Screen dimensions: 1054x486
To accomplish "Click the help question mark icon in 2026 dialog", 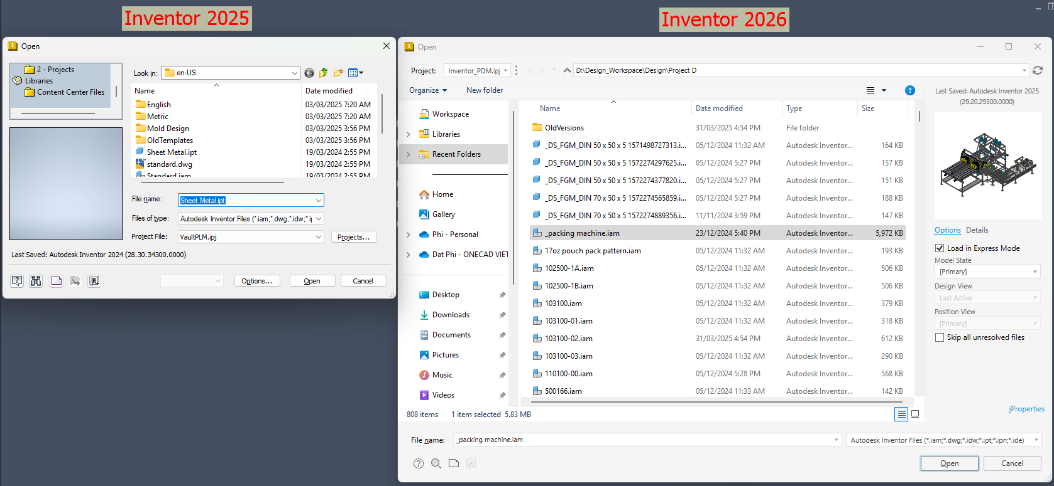I will point(418,463).
